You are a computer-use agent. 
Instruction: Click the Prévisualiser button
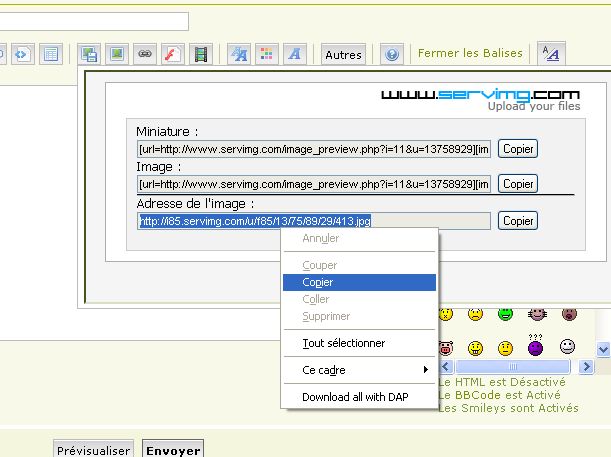click(x=94, y=450)
